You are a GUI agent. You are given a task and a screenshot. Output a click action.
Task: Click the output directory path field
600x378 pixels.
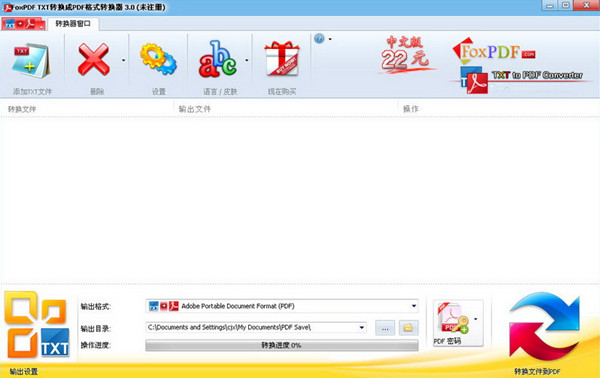coord(256,327)
